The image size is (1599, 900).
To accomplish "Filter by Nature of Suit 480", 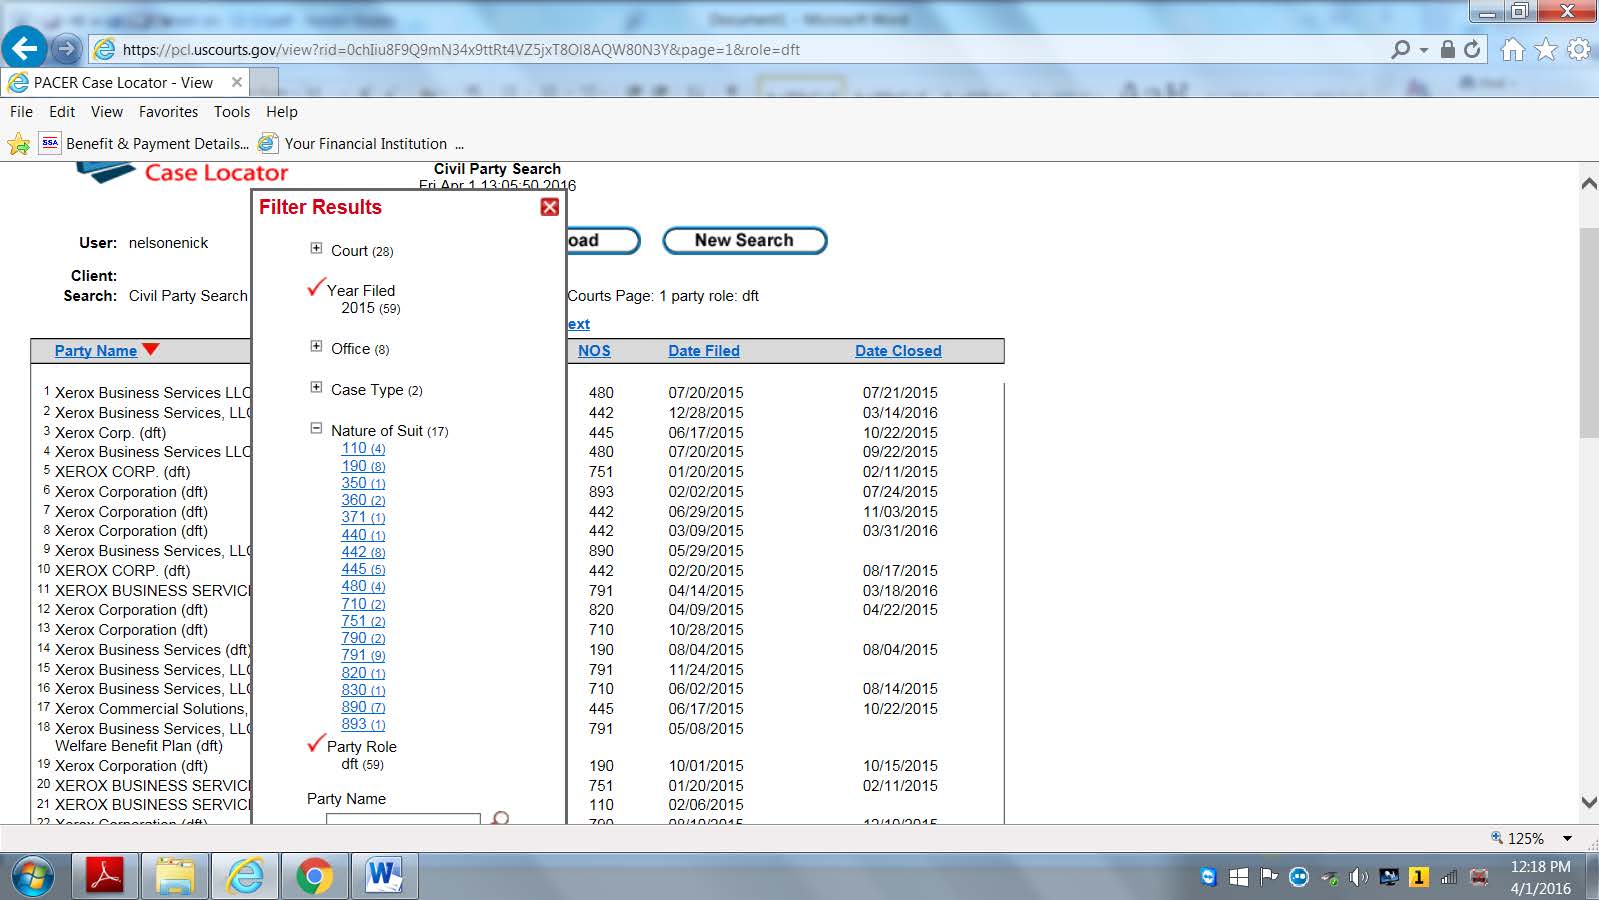I will pos(363,586).
